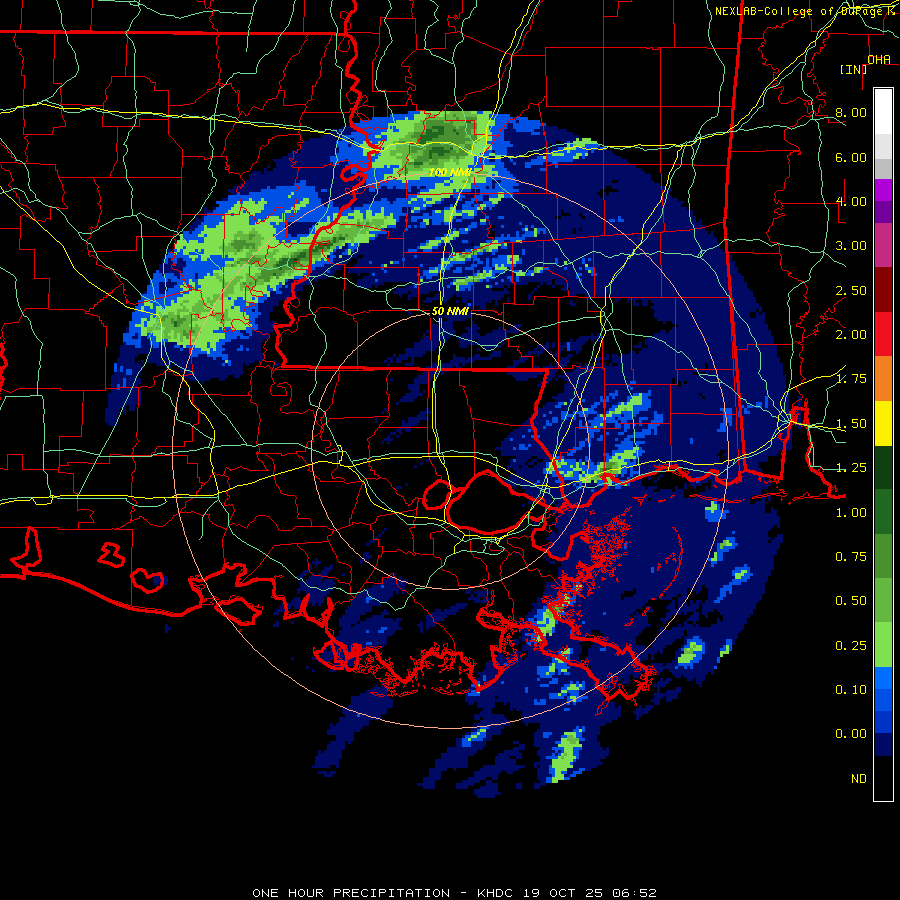Click the [IN] units label
This screenshot has width=900, height=900.
coord(854,69)
